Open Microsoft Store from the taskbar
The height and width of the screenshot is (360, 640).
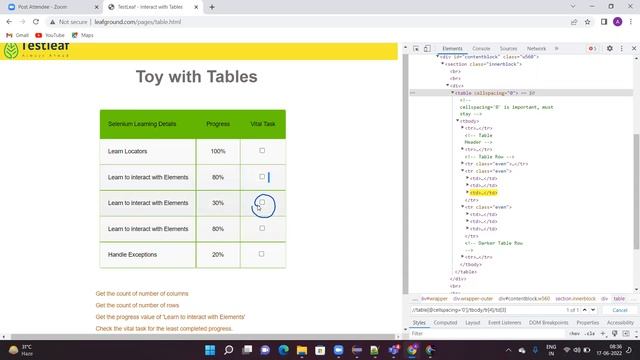[x=320, y=350]
